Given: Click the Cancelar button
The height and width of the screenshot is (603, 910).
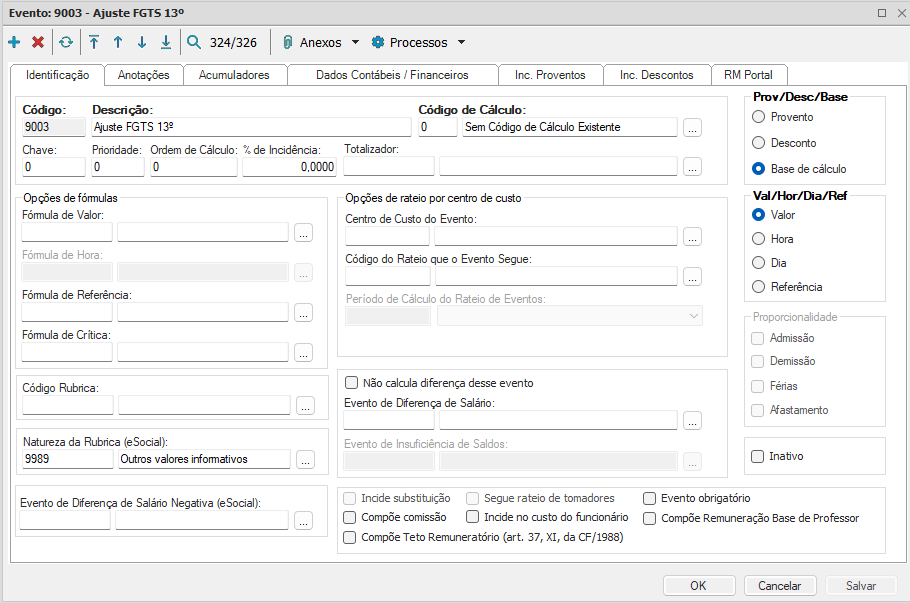Looking at the screenshot, I should point(780,586).
